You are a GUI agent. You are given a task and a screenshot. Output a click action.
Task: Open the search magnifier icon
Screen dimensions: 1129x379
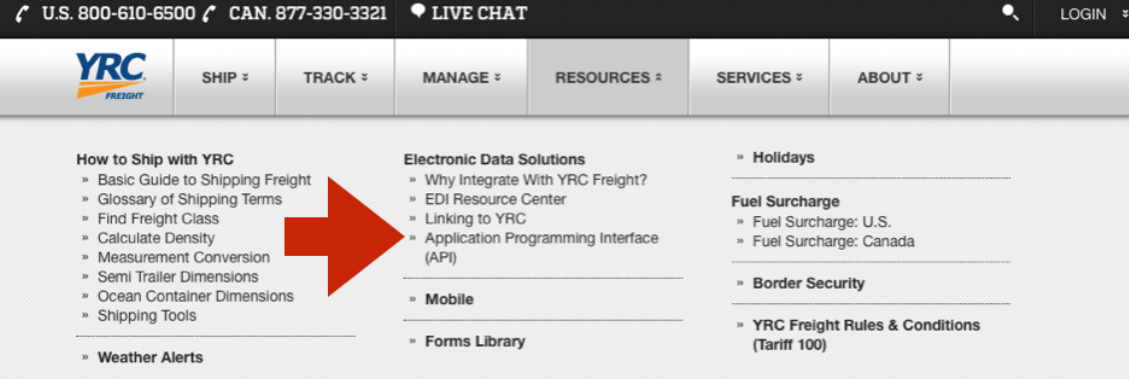click(x=1010, y=12)
